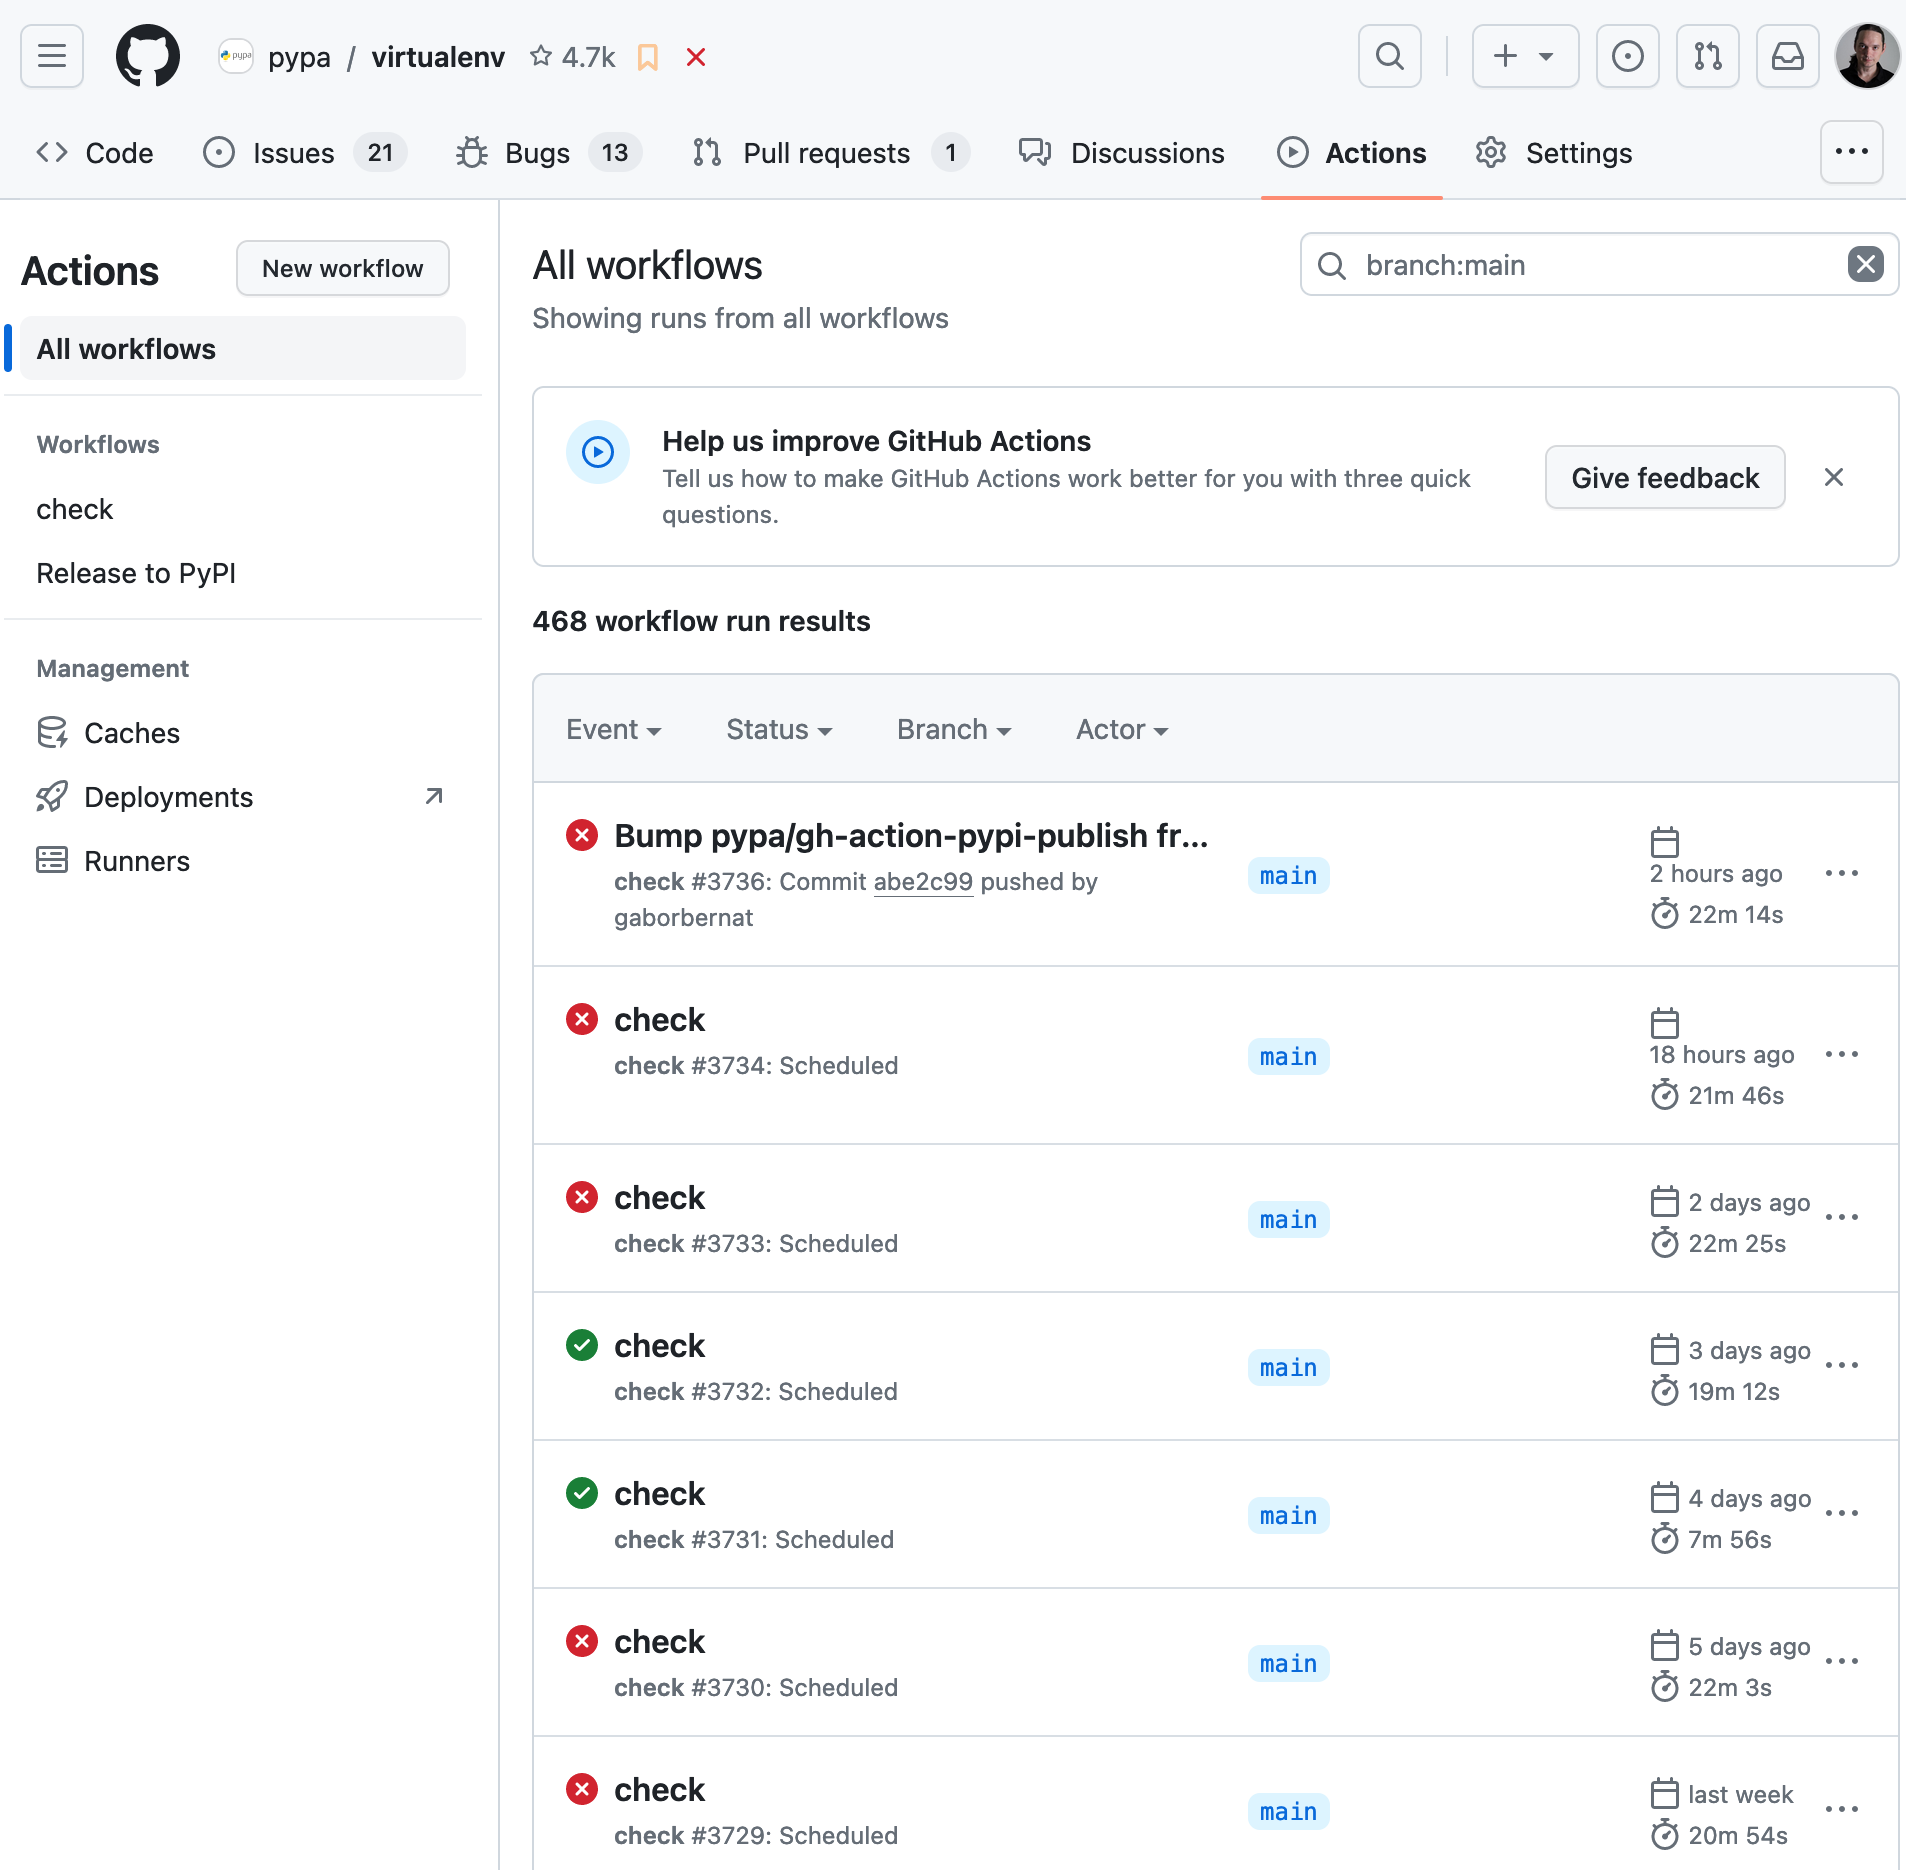1906x1870 pixels.
Task: Click the GitHub logo home icon
Action: tap(148, 57)
